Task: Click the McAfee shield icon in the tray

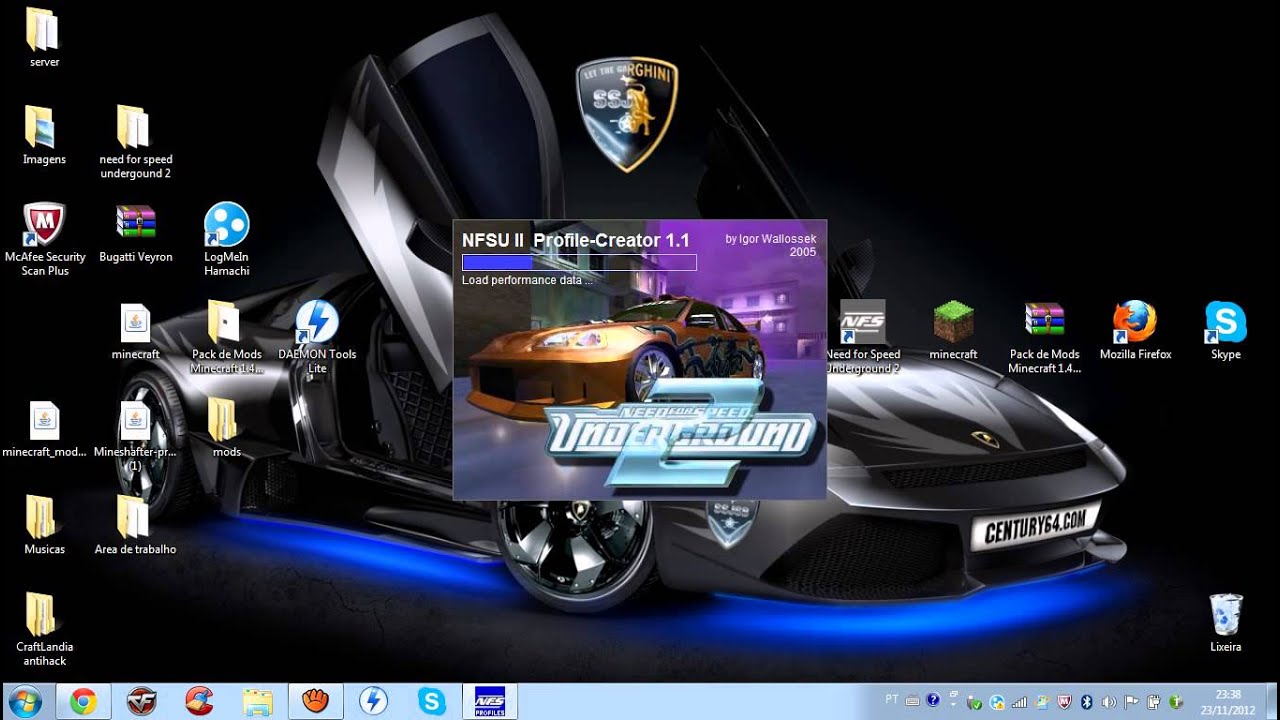Action: tap(1064, 701)
